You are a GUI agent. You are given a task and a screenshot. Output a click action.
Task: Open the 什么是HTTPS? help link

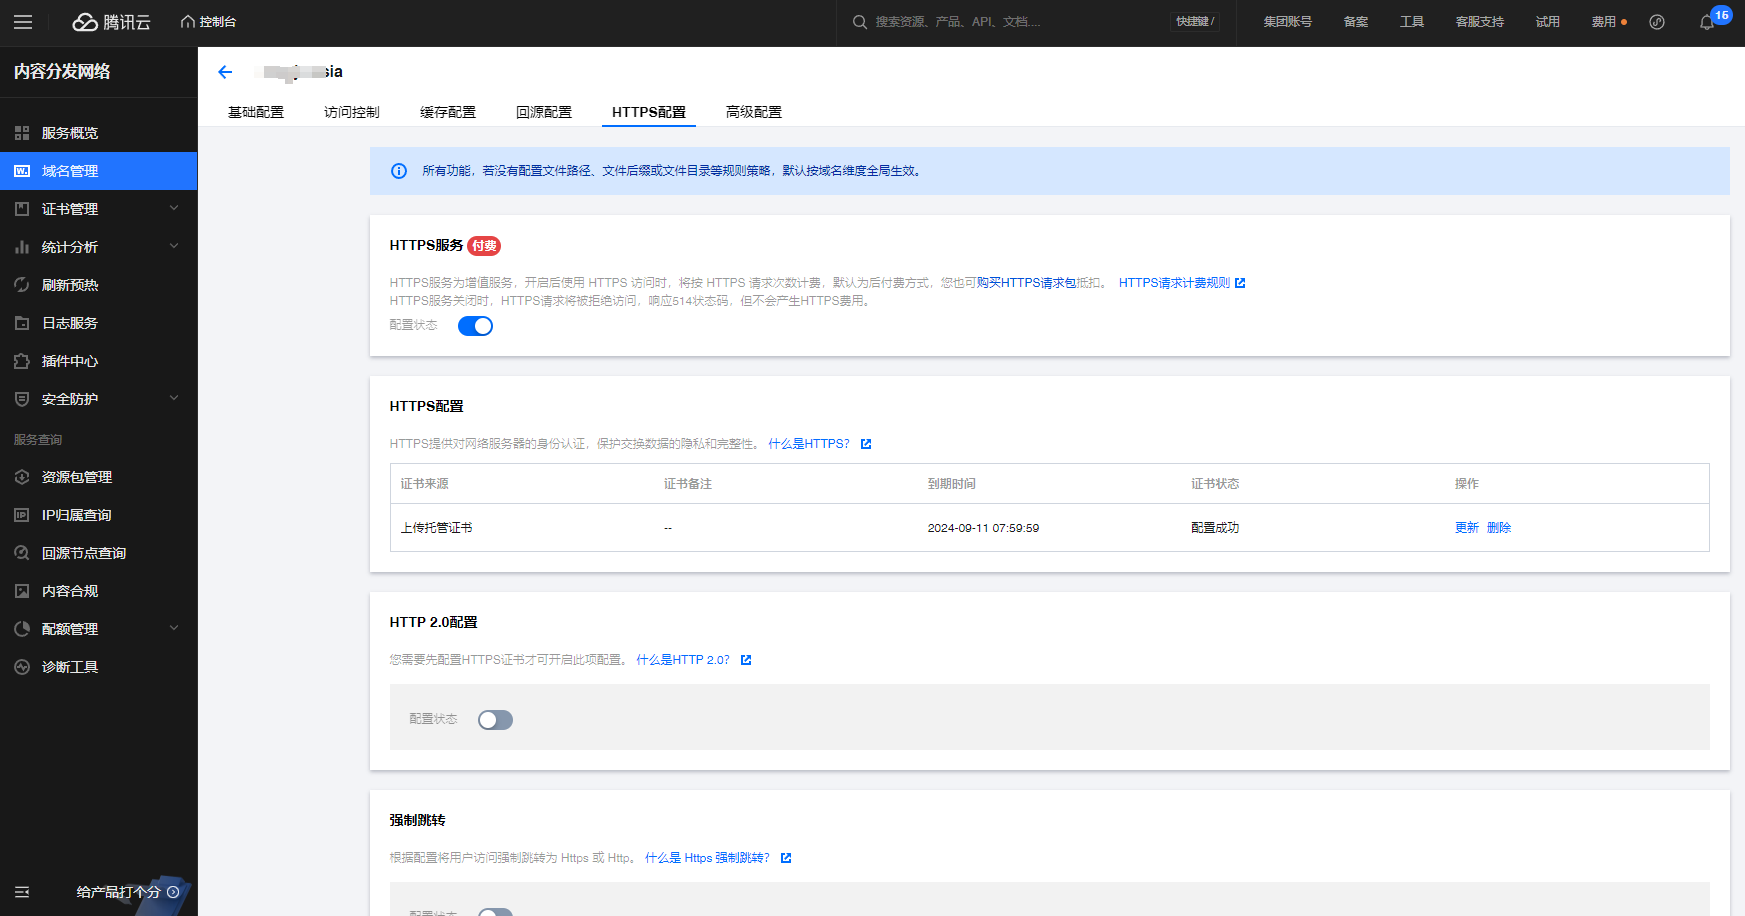(x=809, y=444)
